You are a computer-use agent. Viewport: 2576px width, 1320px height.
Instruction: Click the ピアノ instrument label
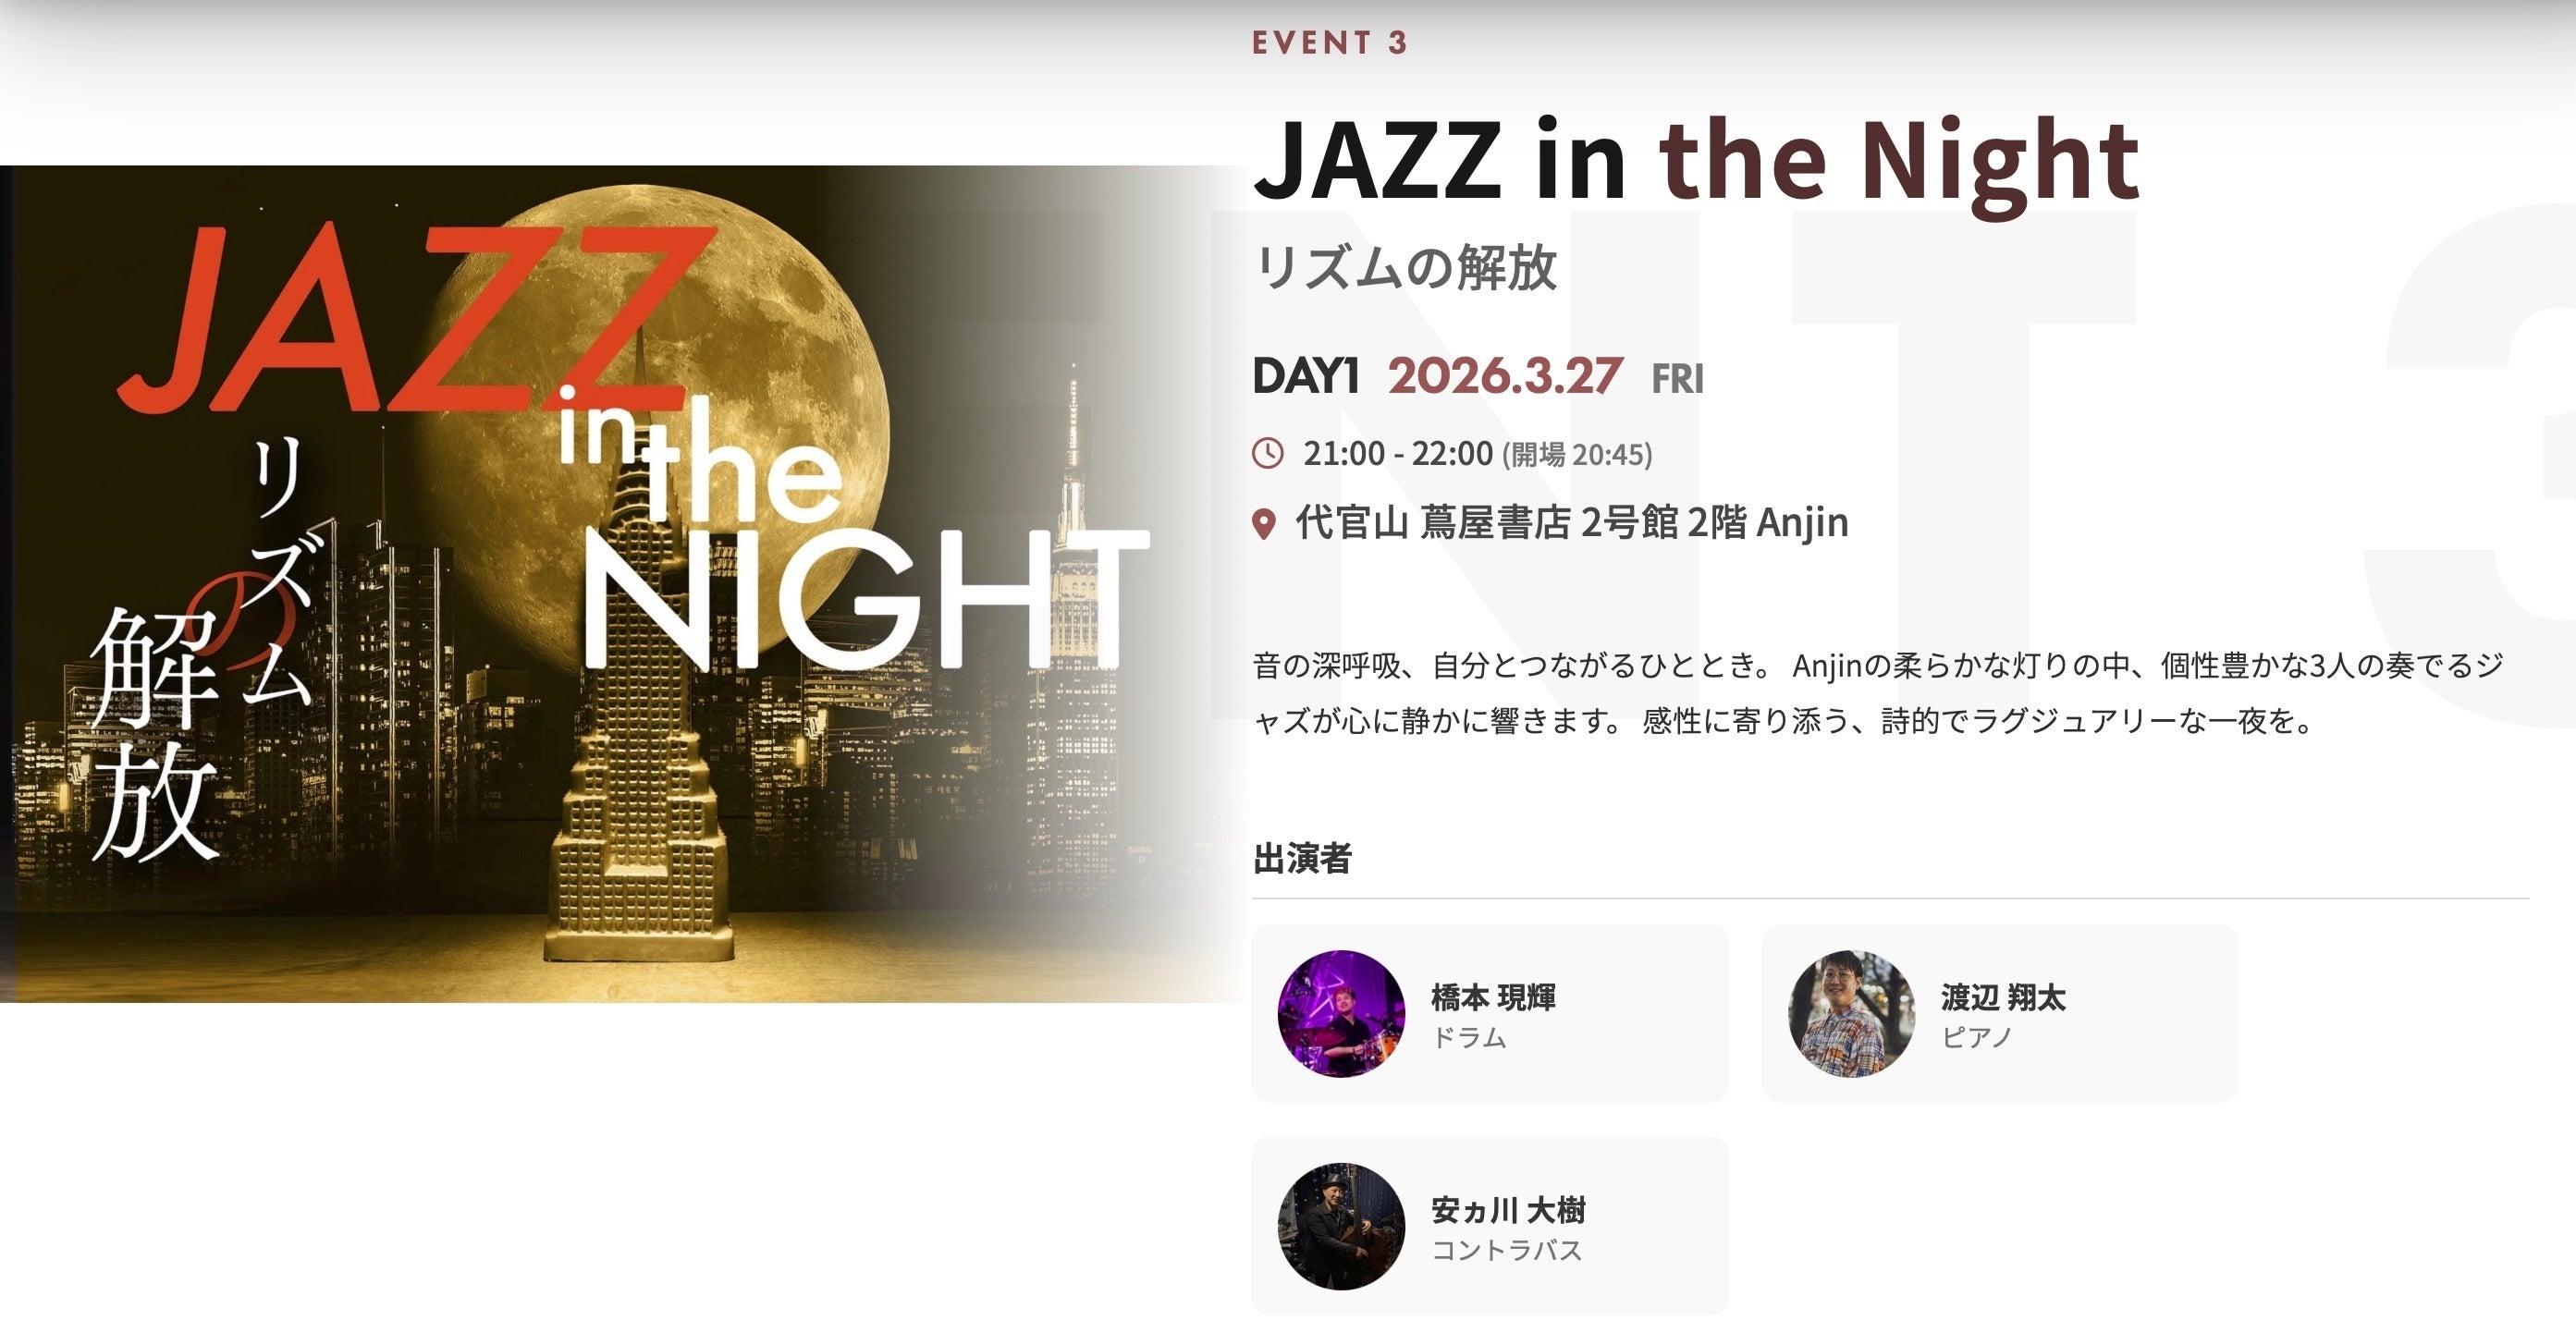point(1977,1038)
